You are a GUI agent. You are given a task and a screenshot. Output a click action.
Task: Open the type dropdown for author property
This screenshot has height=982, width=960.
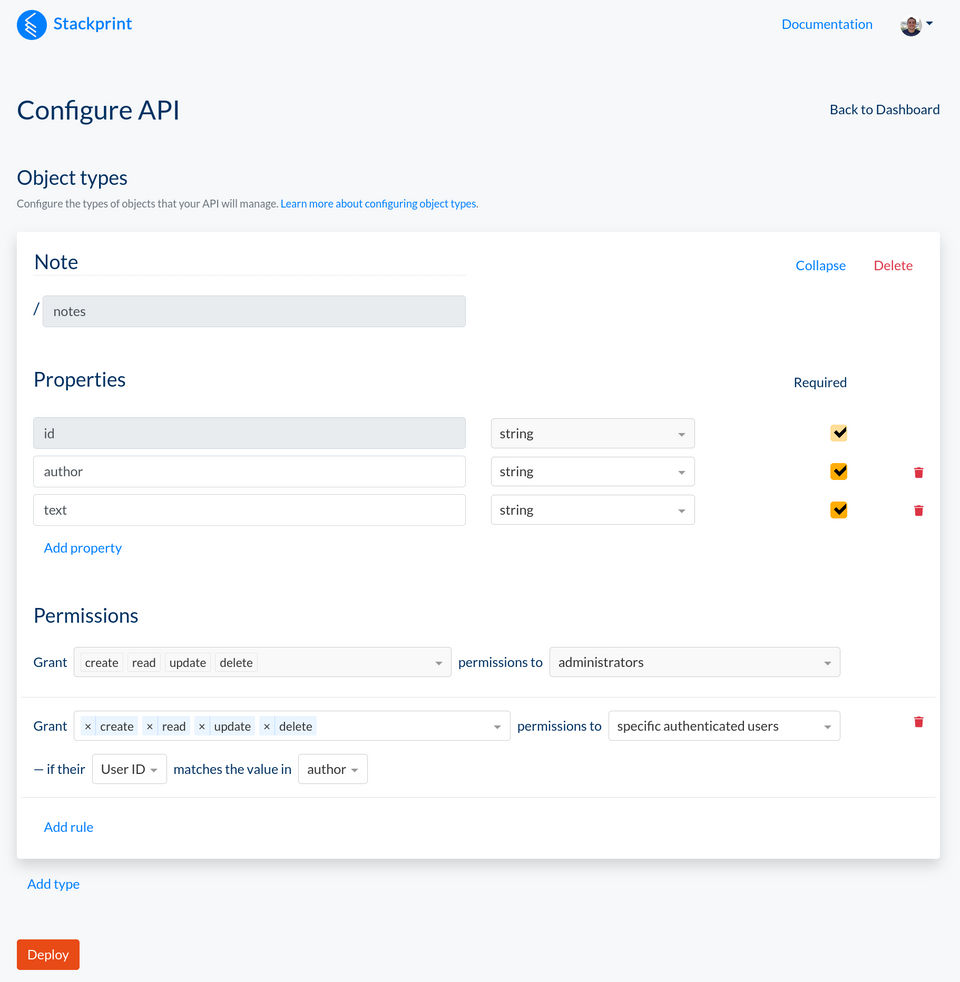tap(592, 472)
